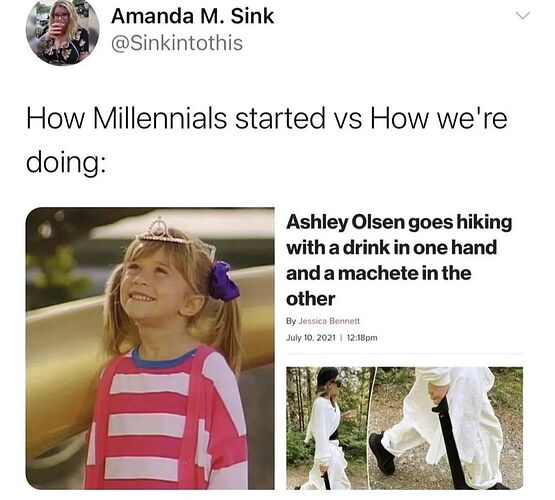Click the pink striped shirt in the photo

click(x=166, y=418)
